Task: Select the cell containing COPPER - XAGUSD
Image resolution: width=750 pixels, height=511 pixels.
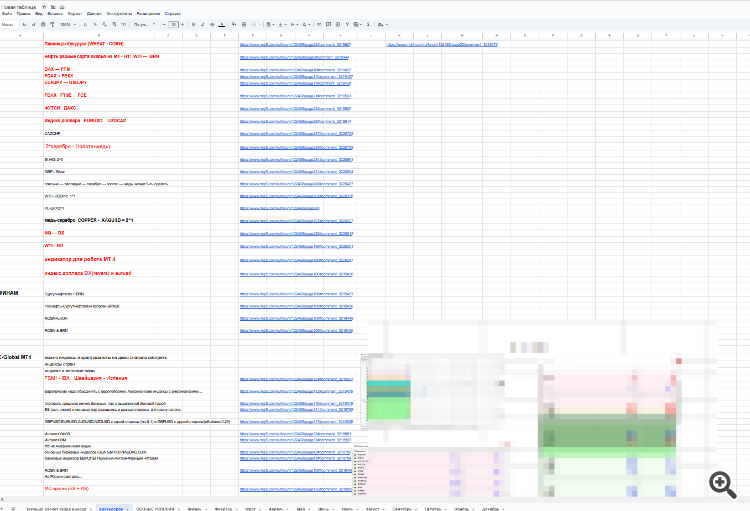Action: pyautogui.click(x=99, y=220)
